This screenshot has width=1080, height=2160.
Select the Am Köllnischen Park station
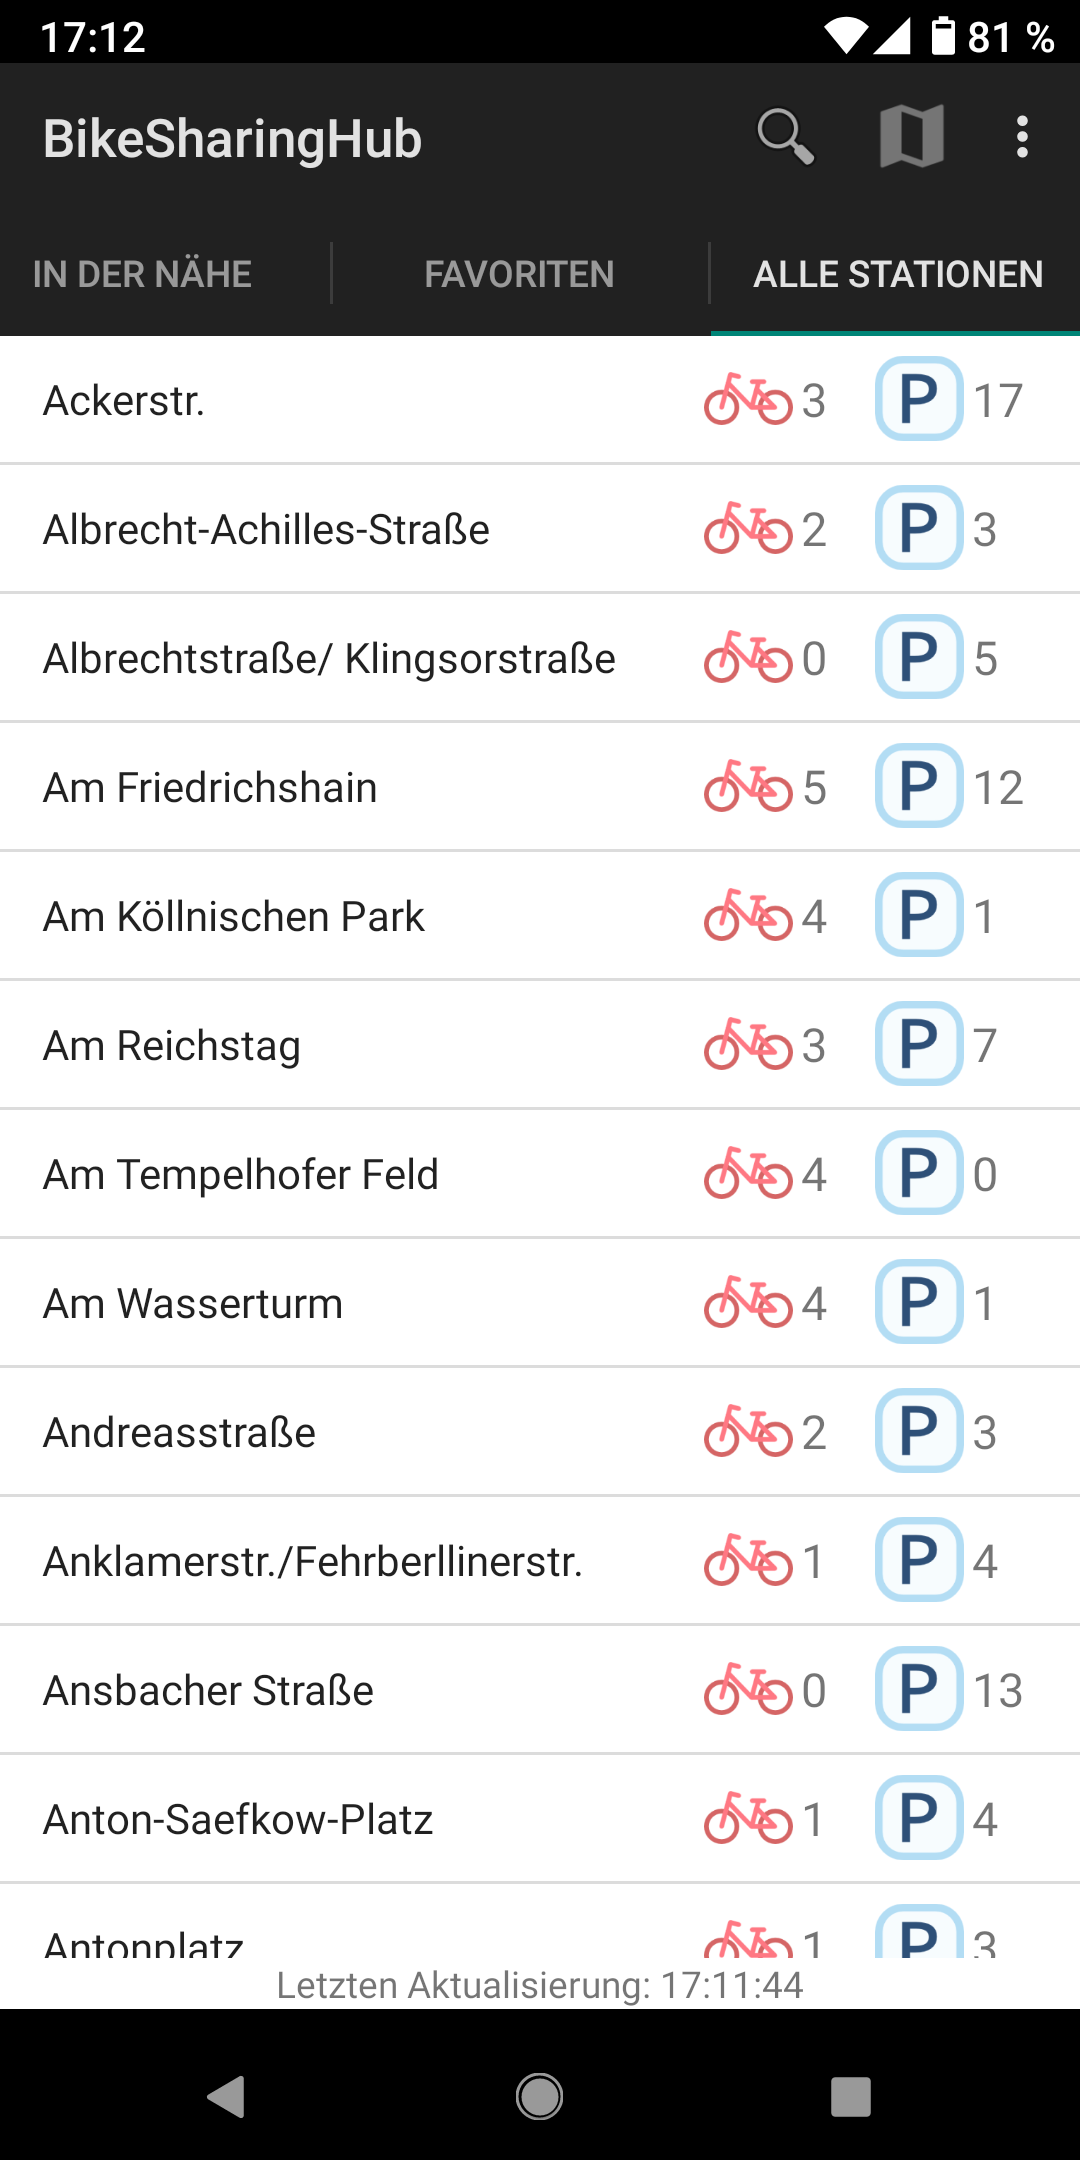(x=234, y=916)
